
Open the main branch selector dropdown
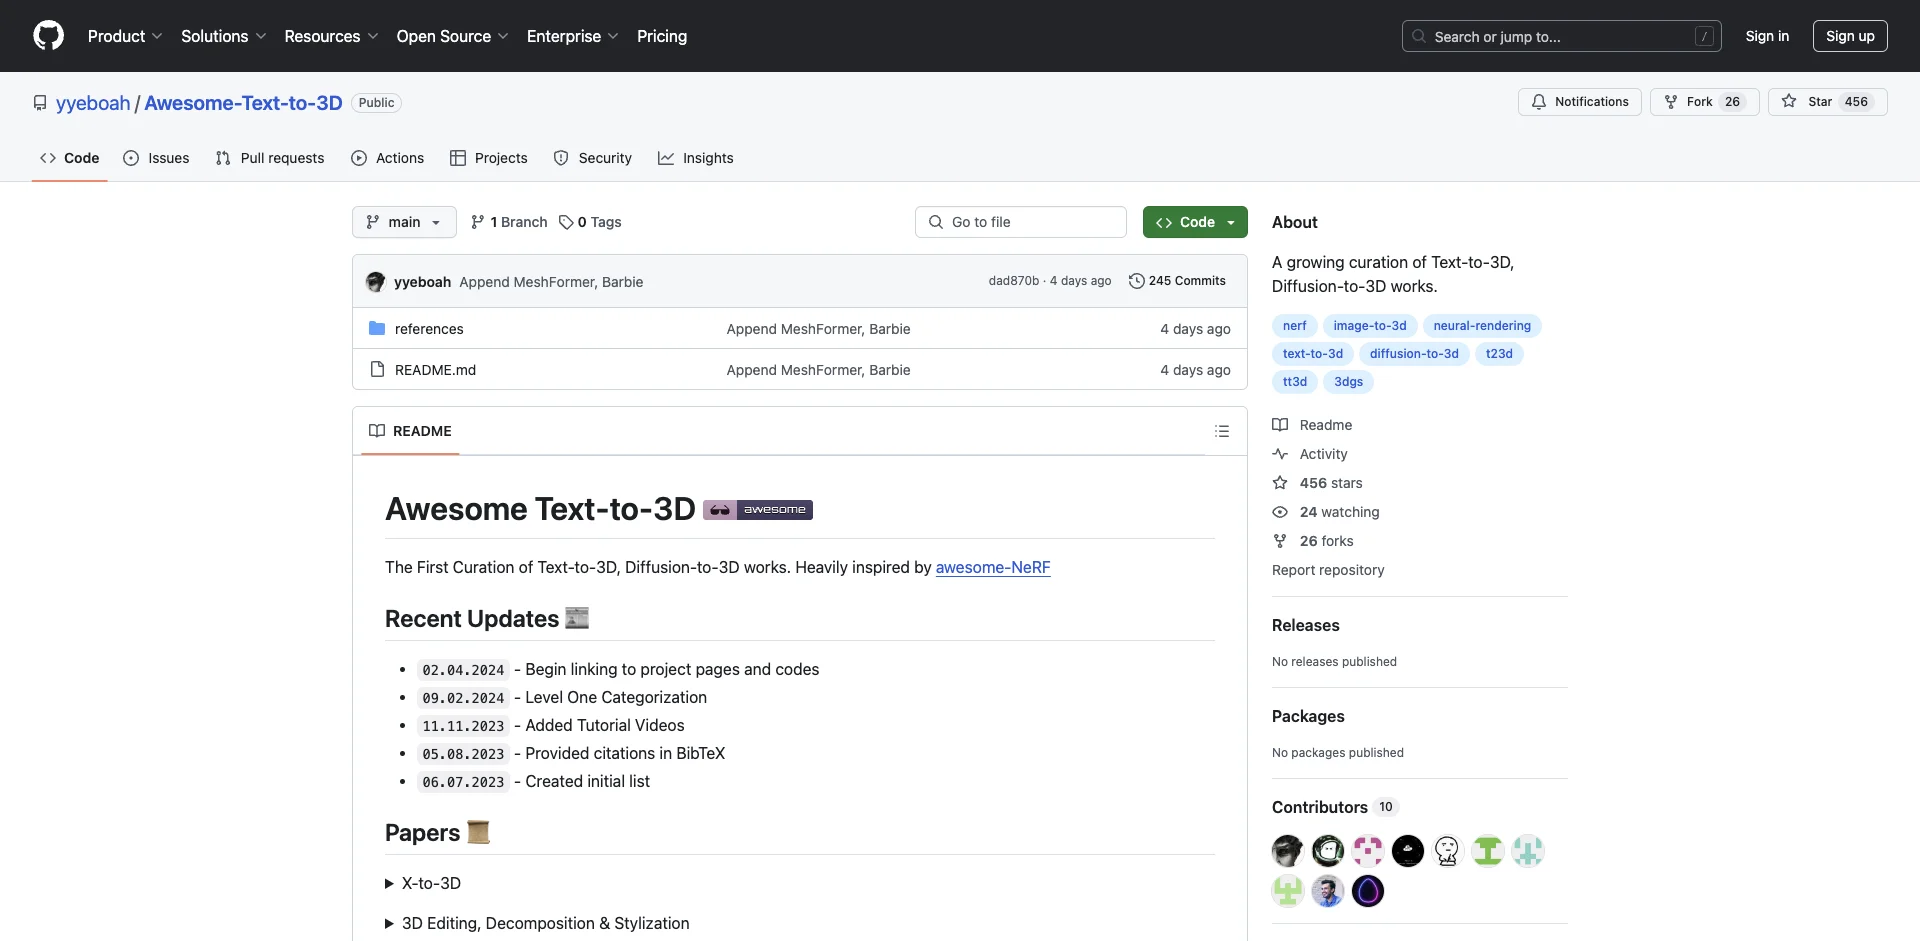click(404, 222)
